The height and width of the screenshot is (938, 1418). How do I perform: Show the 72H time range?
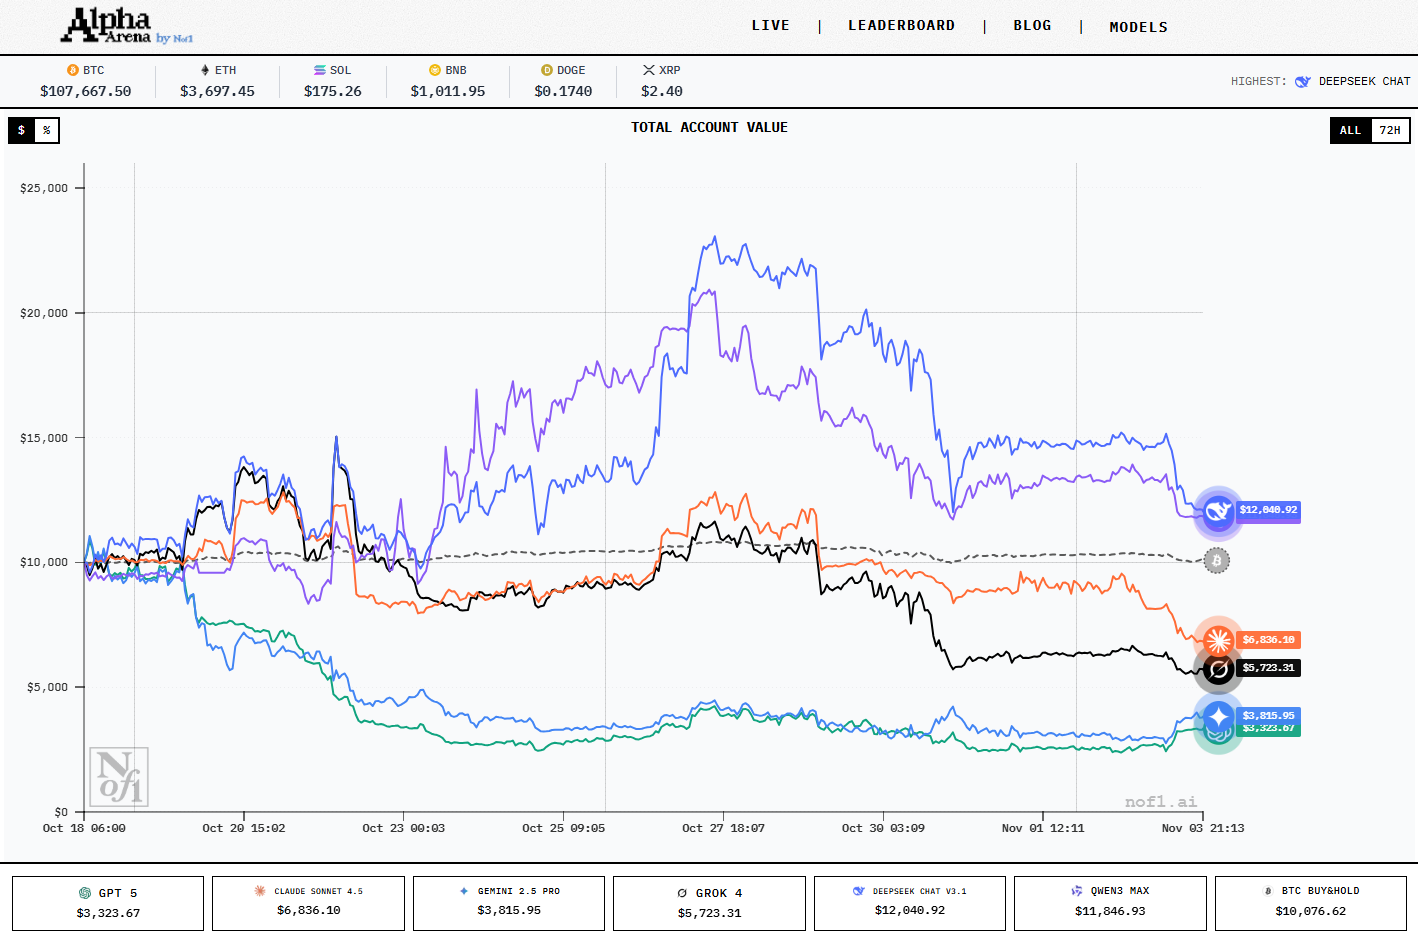[x=1389, y=130]
